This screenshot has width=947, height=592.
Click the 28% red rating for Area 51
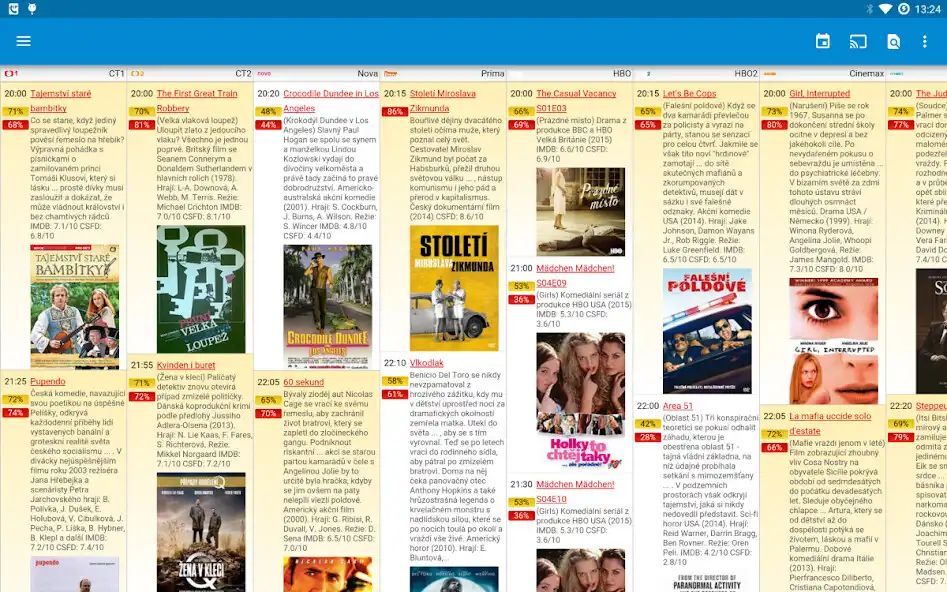pyautogui.click(x=647, y=437)
